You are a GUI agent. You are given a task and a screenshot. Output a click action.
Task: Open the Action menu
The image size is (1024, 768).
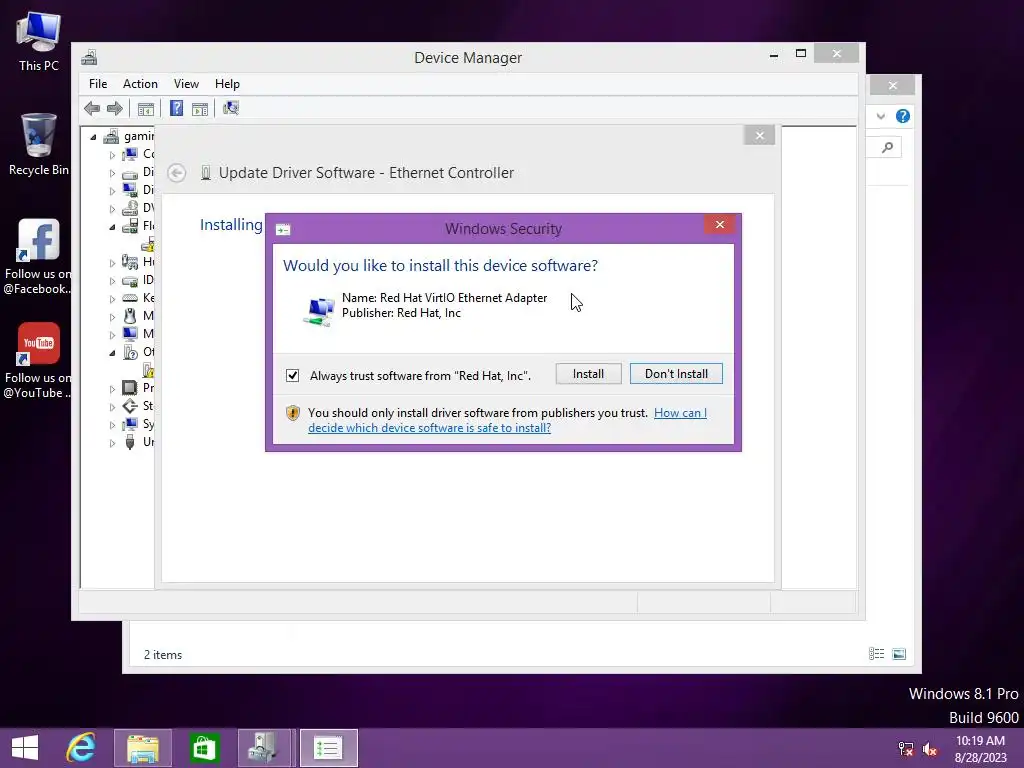[x=140, y=84]
